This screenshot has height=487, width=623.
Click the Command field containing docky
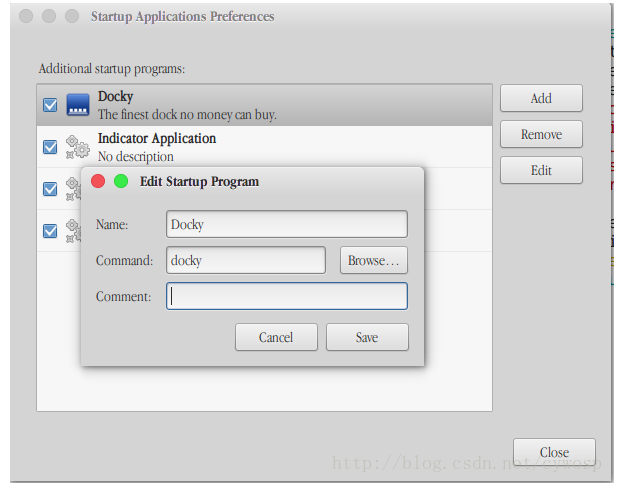pyautogui.click(x=246, y=260)
